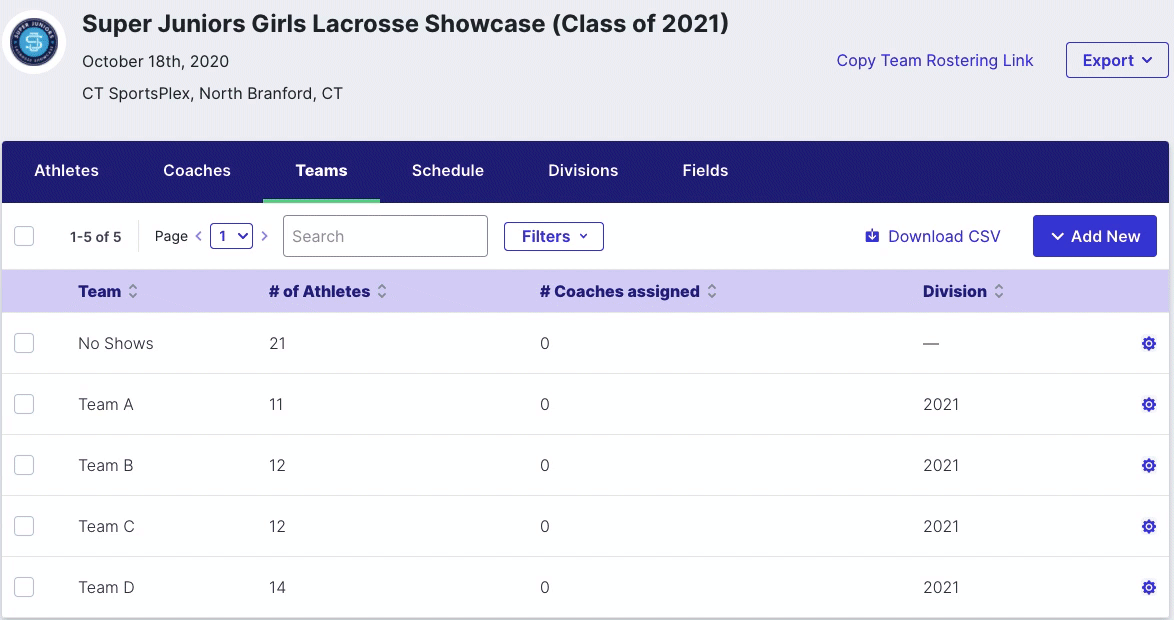The width and height of the screenshot is (1174, 620).
Task: Click the # of Athletes header label
Action: point(320,291)
